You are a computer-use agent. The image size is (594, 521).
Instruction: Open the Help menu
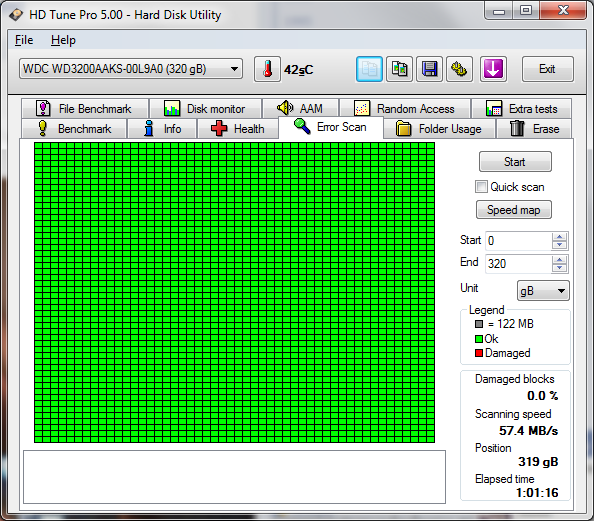point(63,40)
